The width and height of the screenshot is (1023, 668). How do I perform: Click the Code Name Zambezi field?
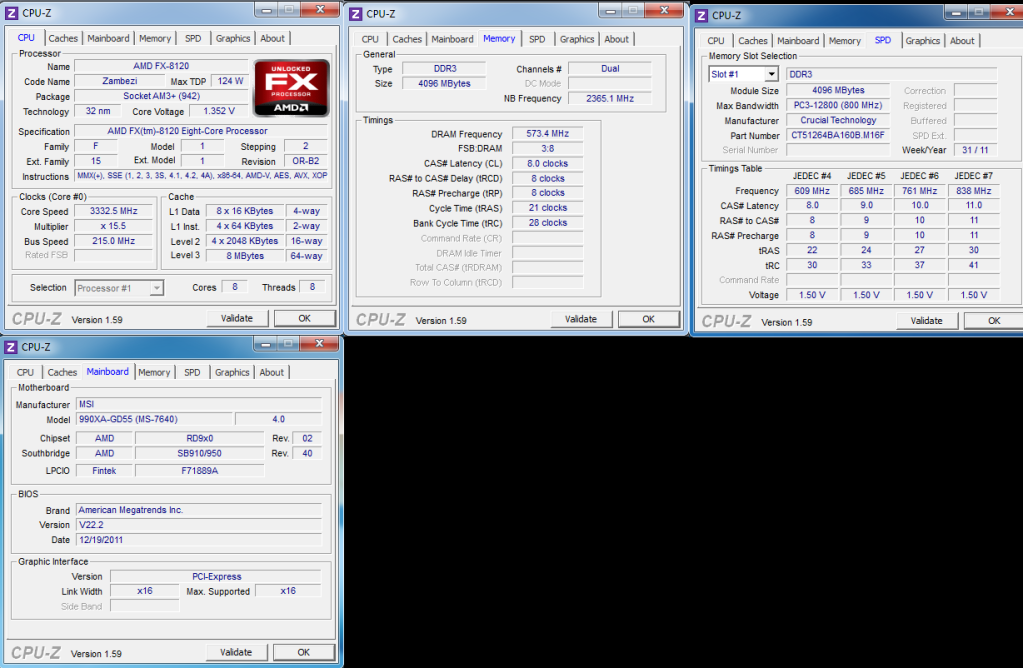pos(120,81)
